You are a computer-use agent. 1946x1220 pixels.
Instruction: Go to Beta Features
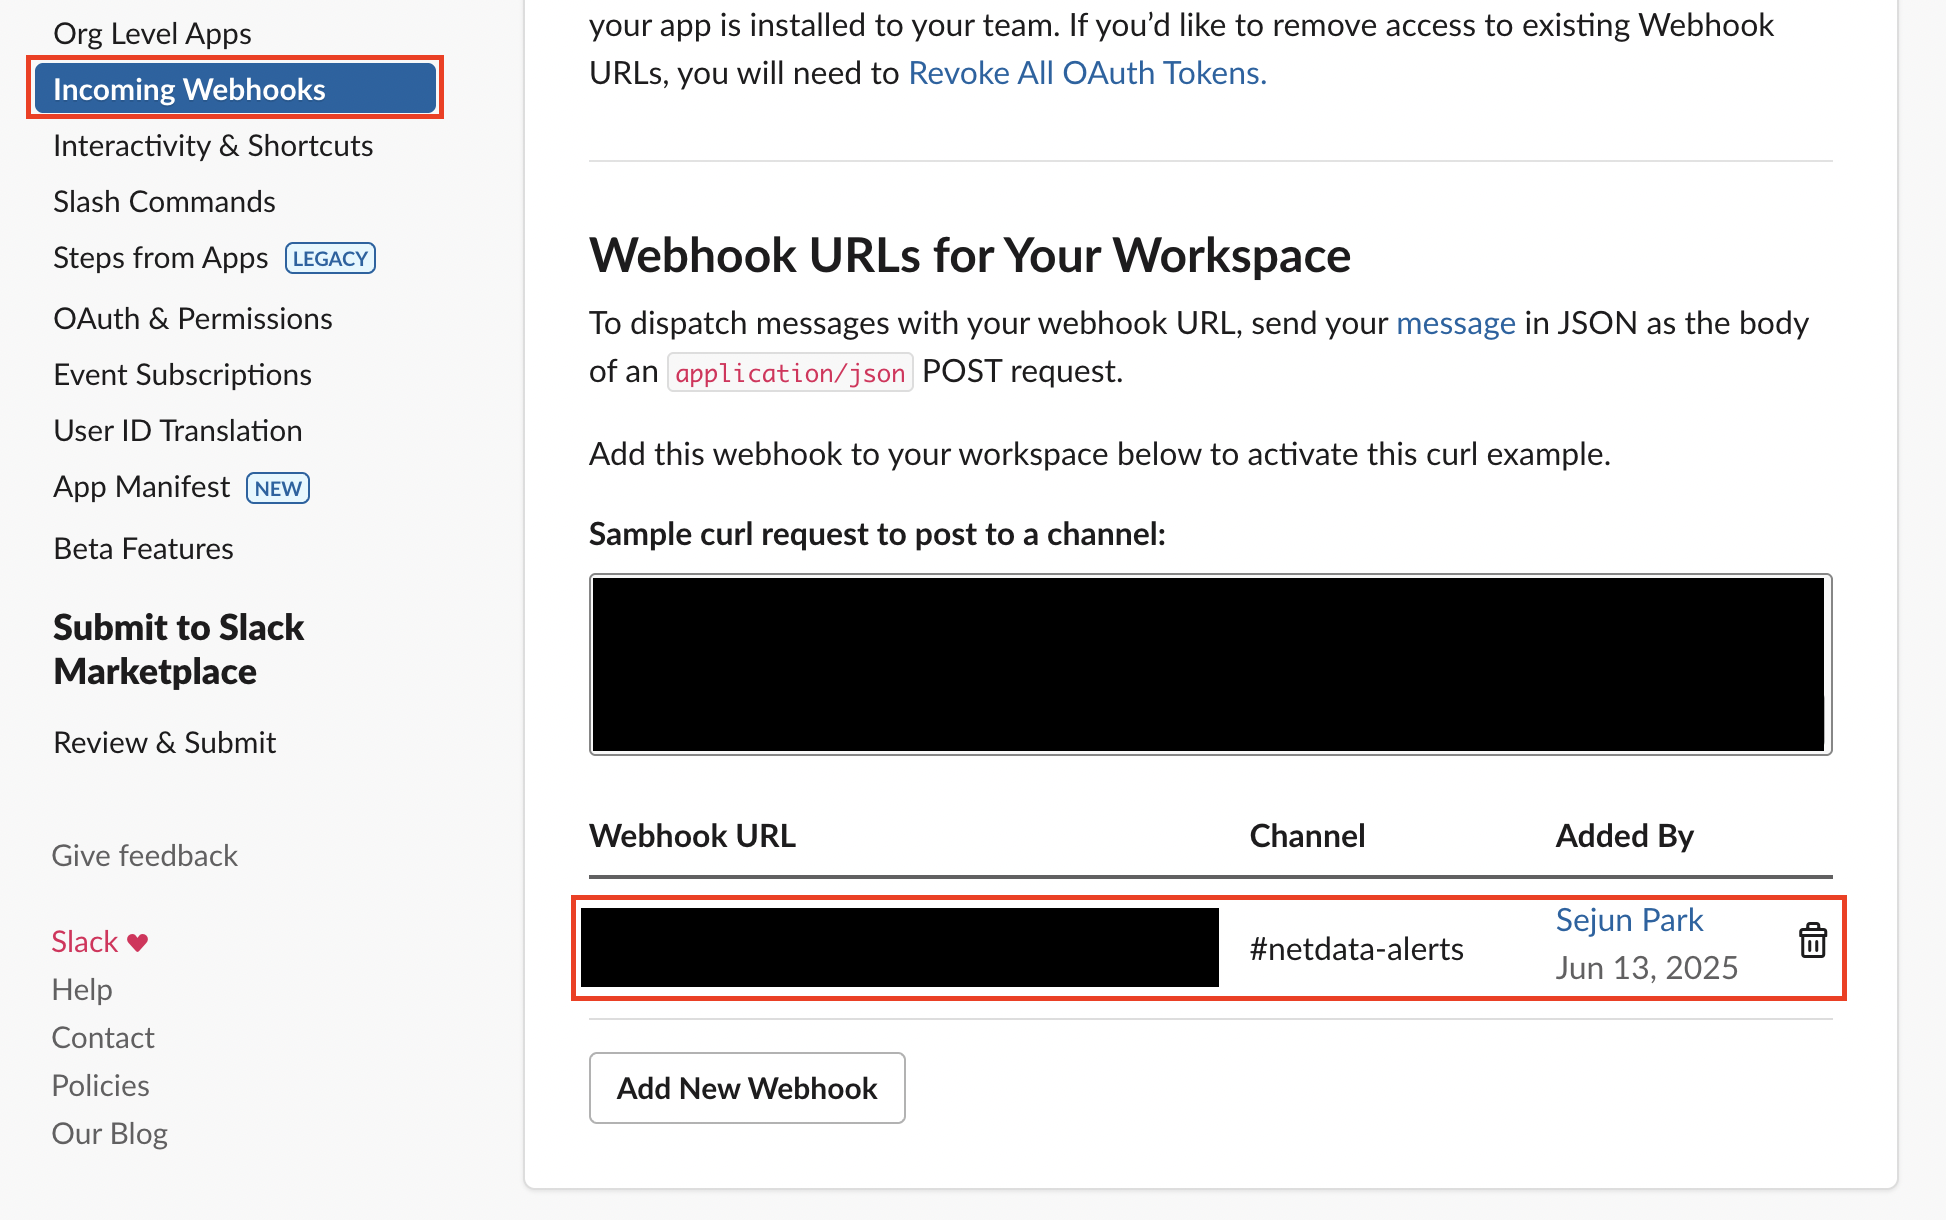pos(143,548)
